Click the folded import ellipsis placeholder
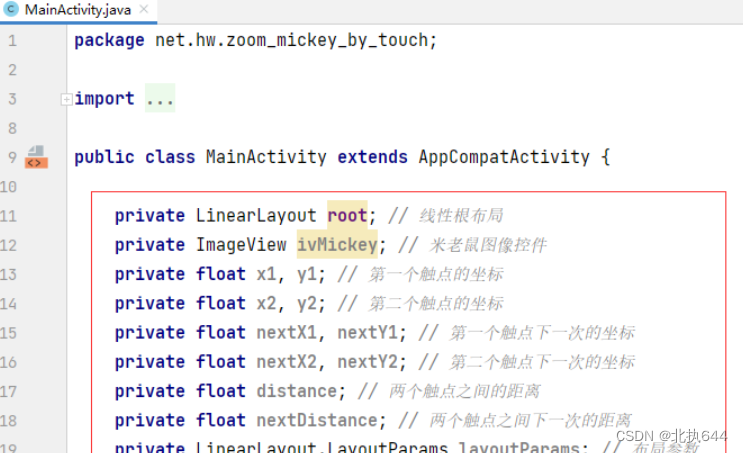The height and width of the screenshot is (453, 743). coord(160,98)
